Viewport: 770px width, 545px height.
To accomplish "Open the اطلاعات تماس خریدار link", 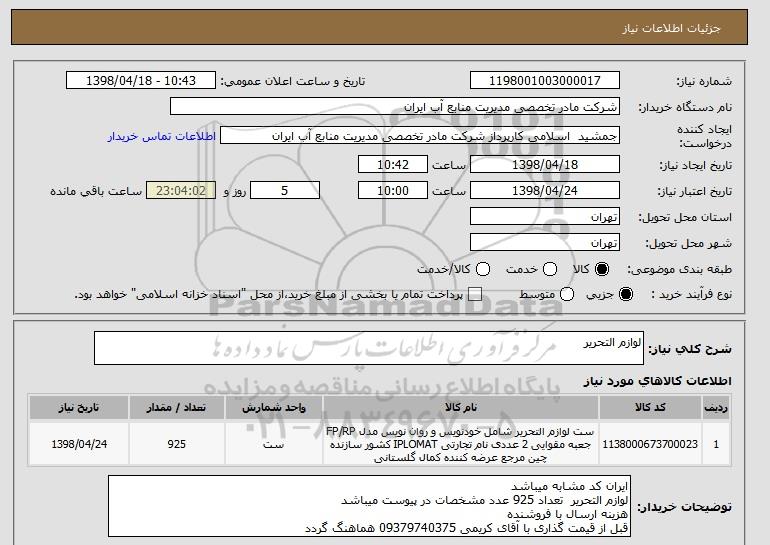I will click(162, 136).
